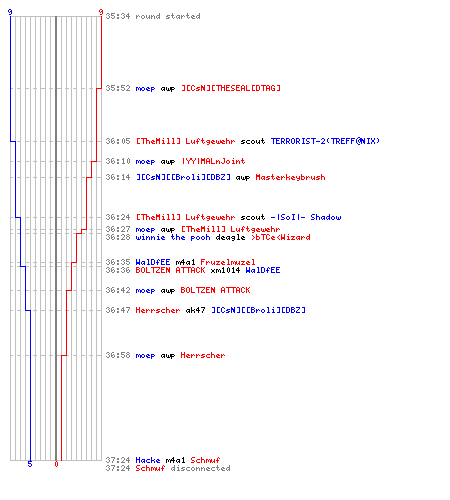
Task: Select Fruzelmuzel player name
Action: point(228,262)
